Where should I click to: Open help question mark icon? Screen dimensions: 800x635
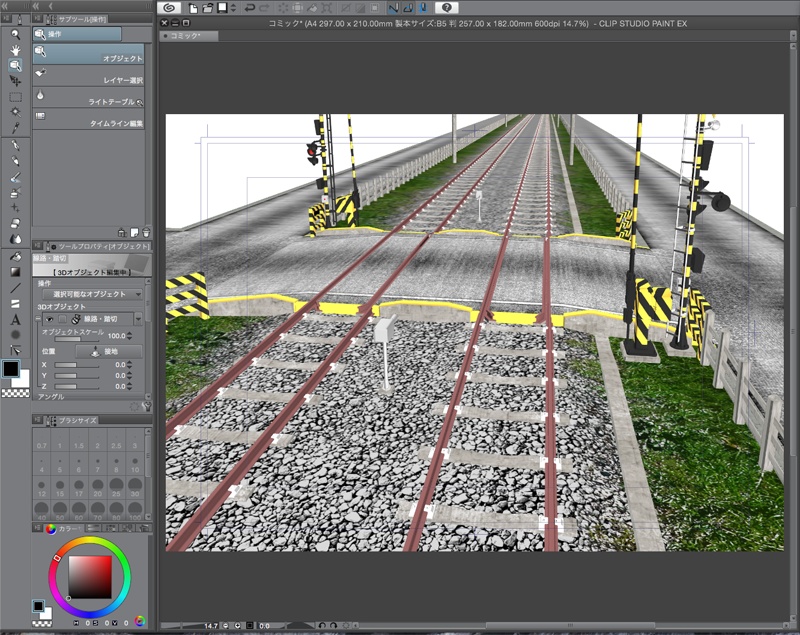pyautogui.click(x=446, y=8)
